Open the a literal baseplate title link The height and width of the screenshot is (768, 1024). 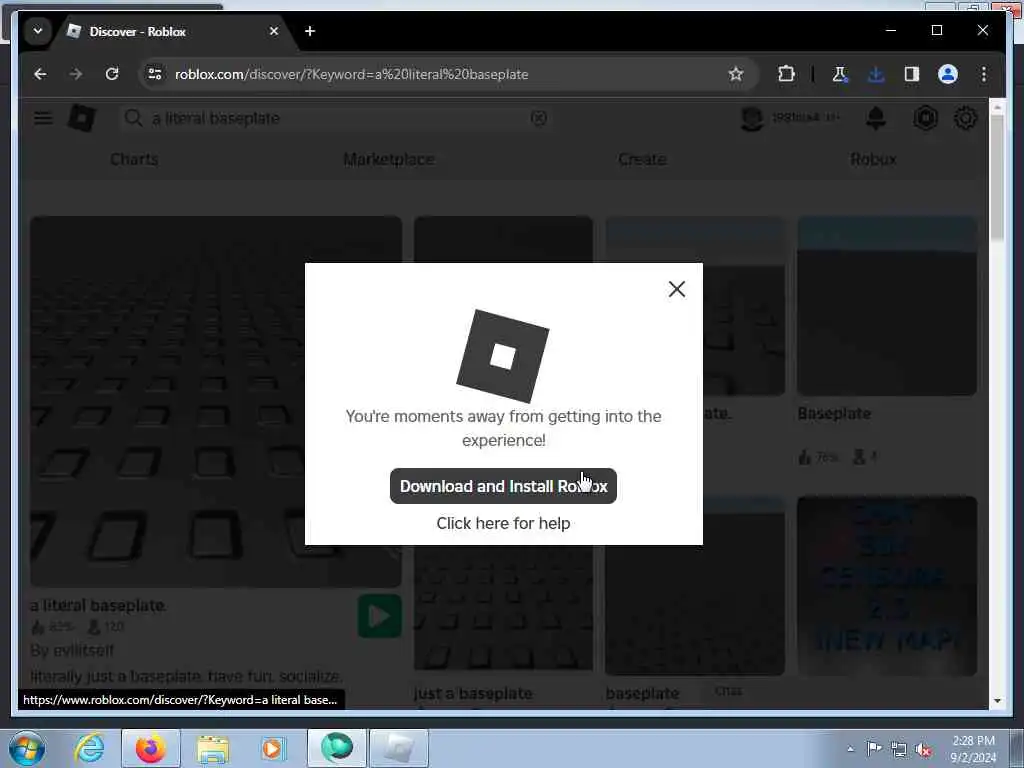coord(98,605)
